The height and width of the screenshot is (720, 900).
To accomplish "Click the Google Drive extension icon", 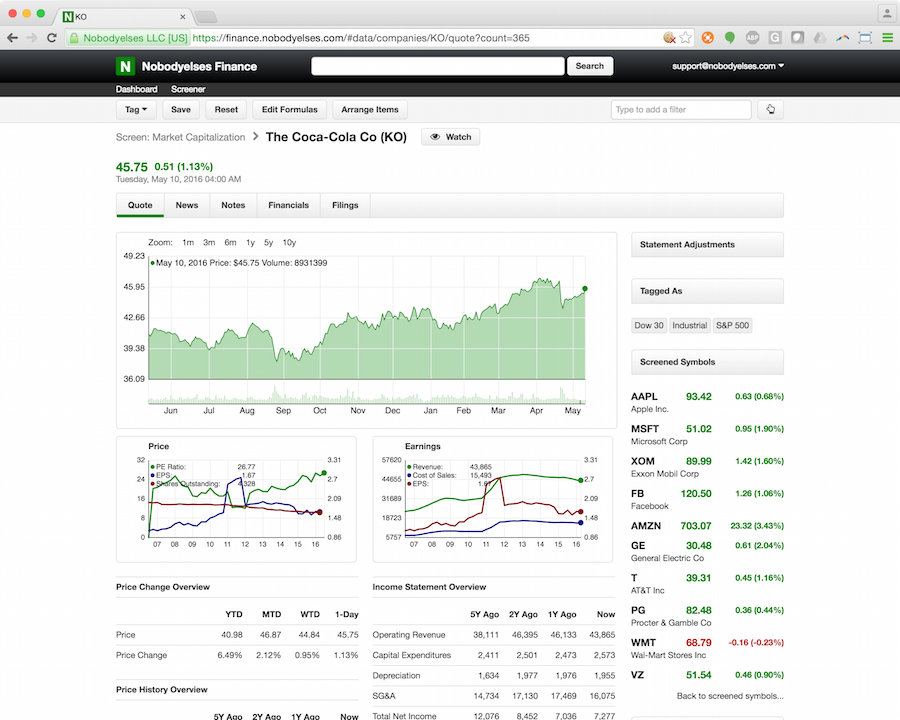I will point(819,37).
